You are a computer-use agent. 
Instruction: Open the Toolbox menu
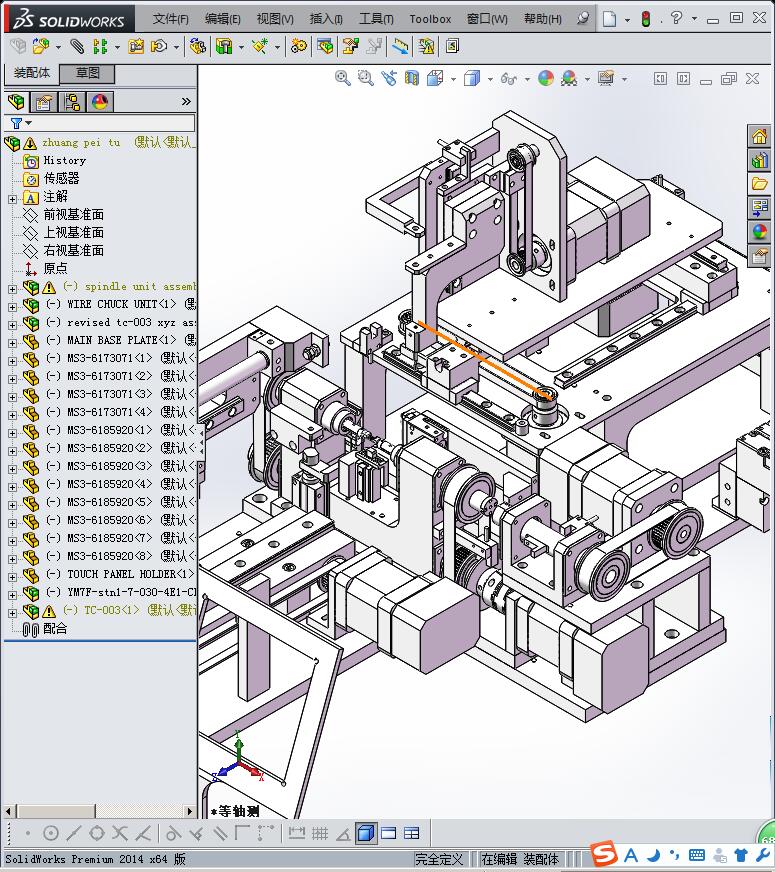click(430, 19)
